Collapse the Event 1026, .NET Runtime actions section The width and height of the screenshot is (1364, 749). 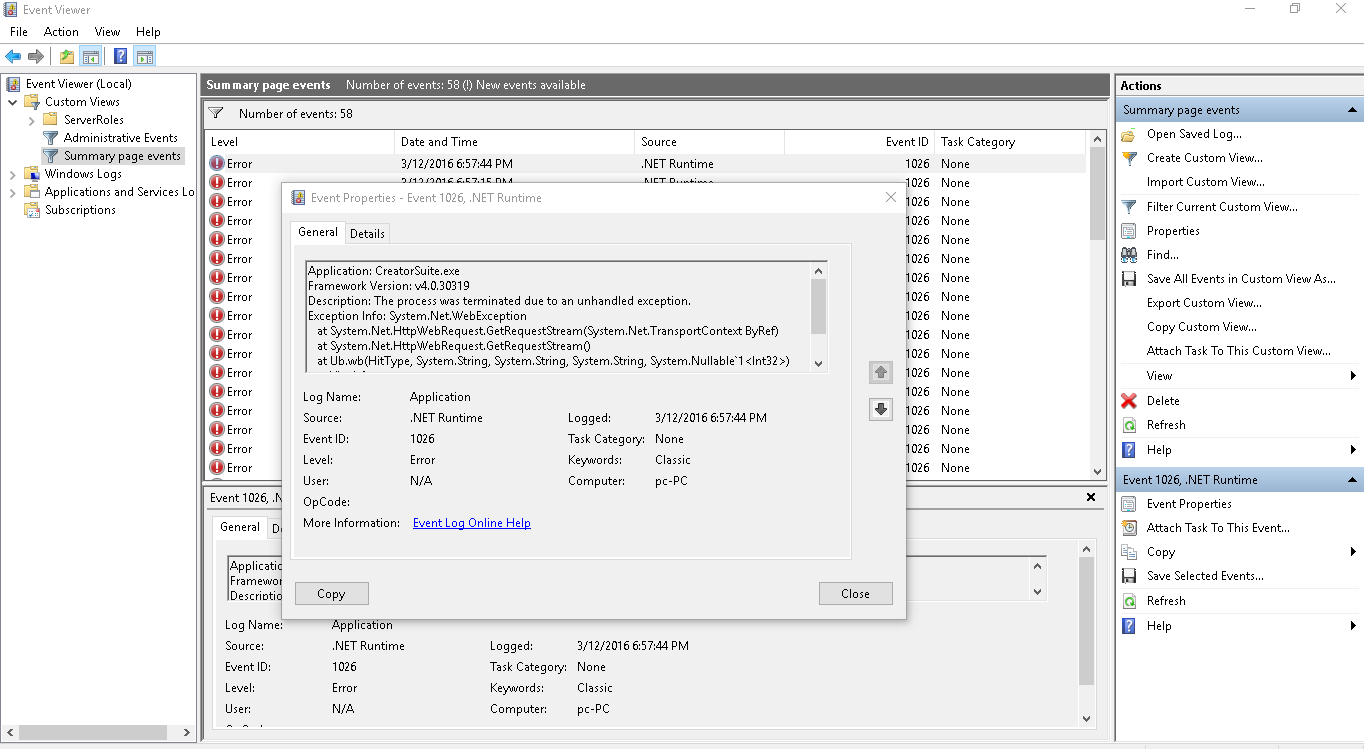click(1352, 480)
